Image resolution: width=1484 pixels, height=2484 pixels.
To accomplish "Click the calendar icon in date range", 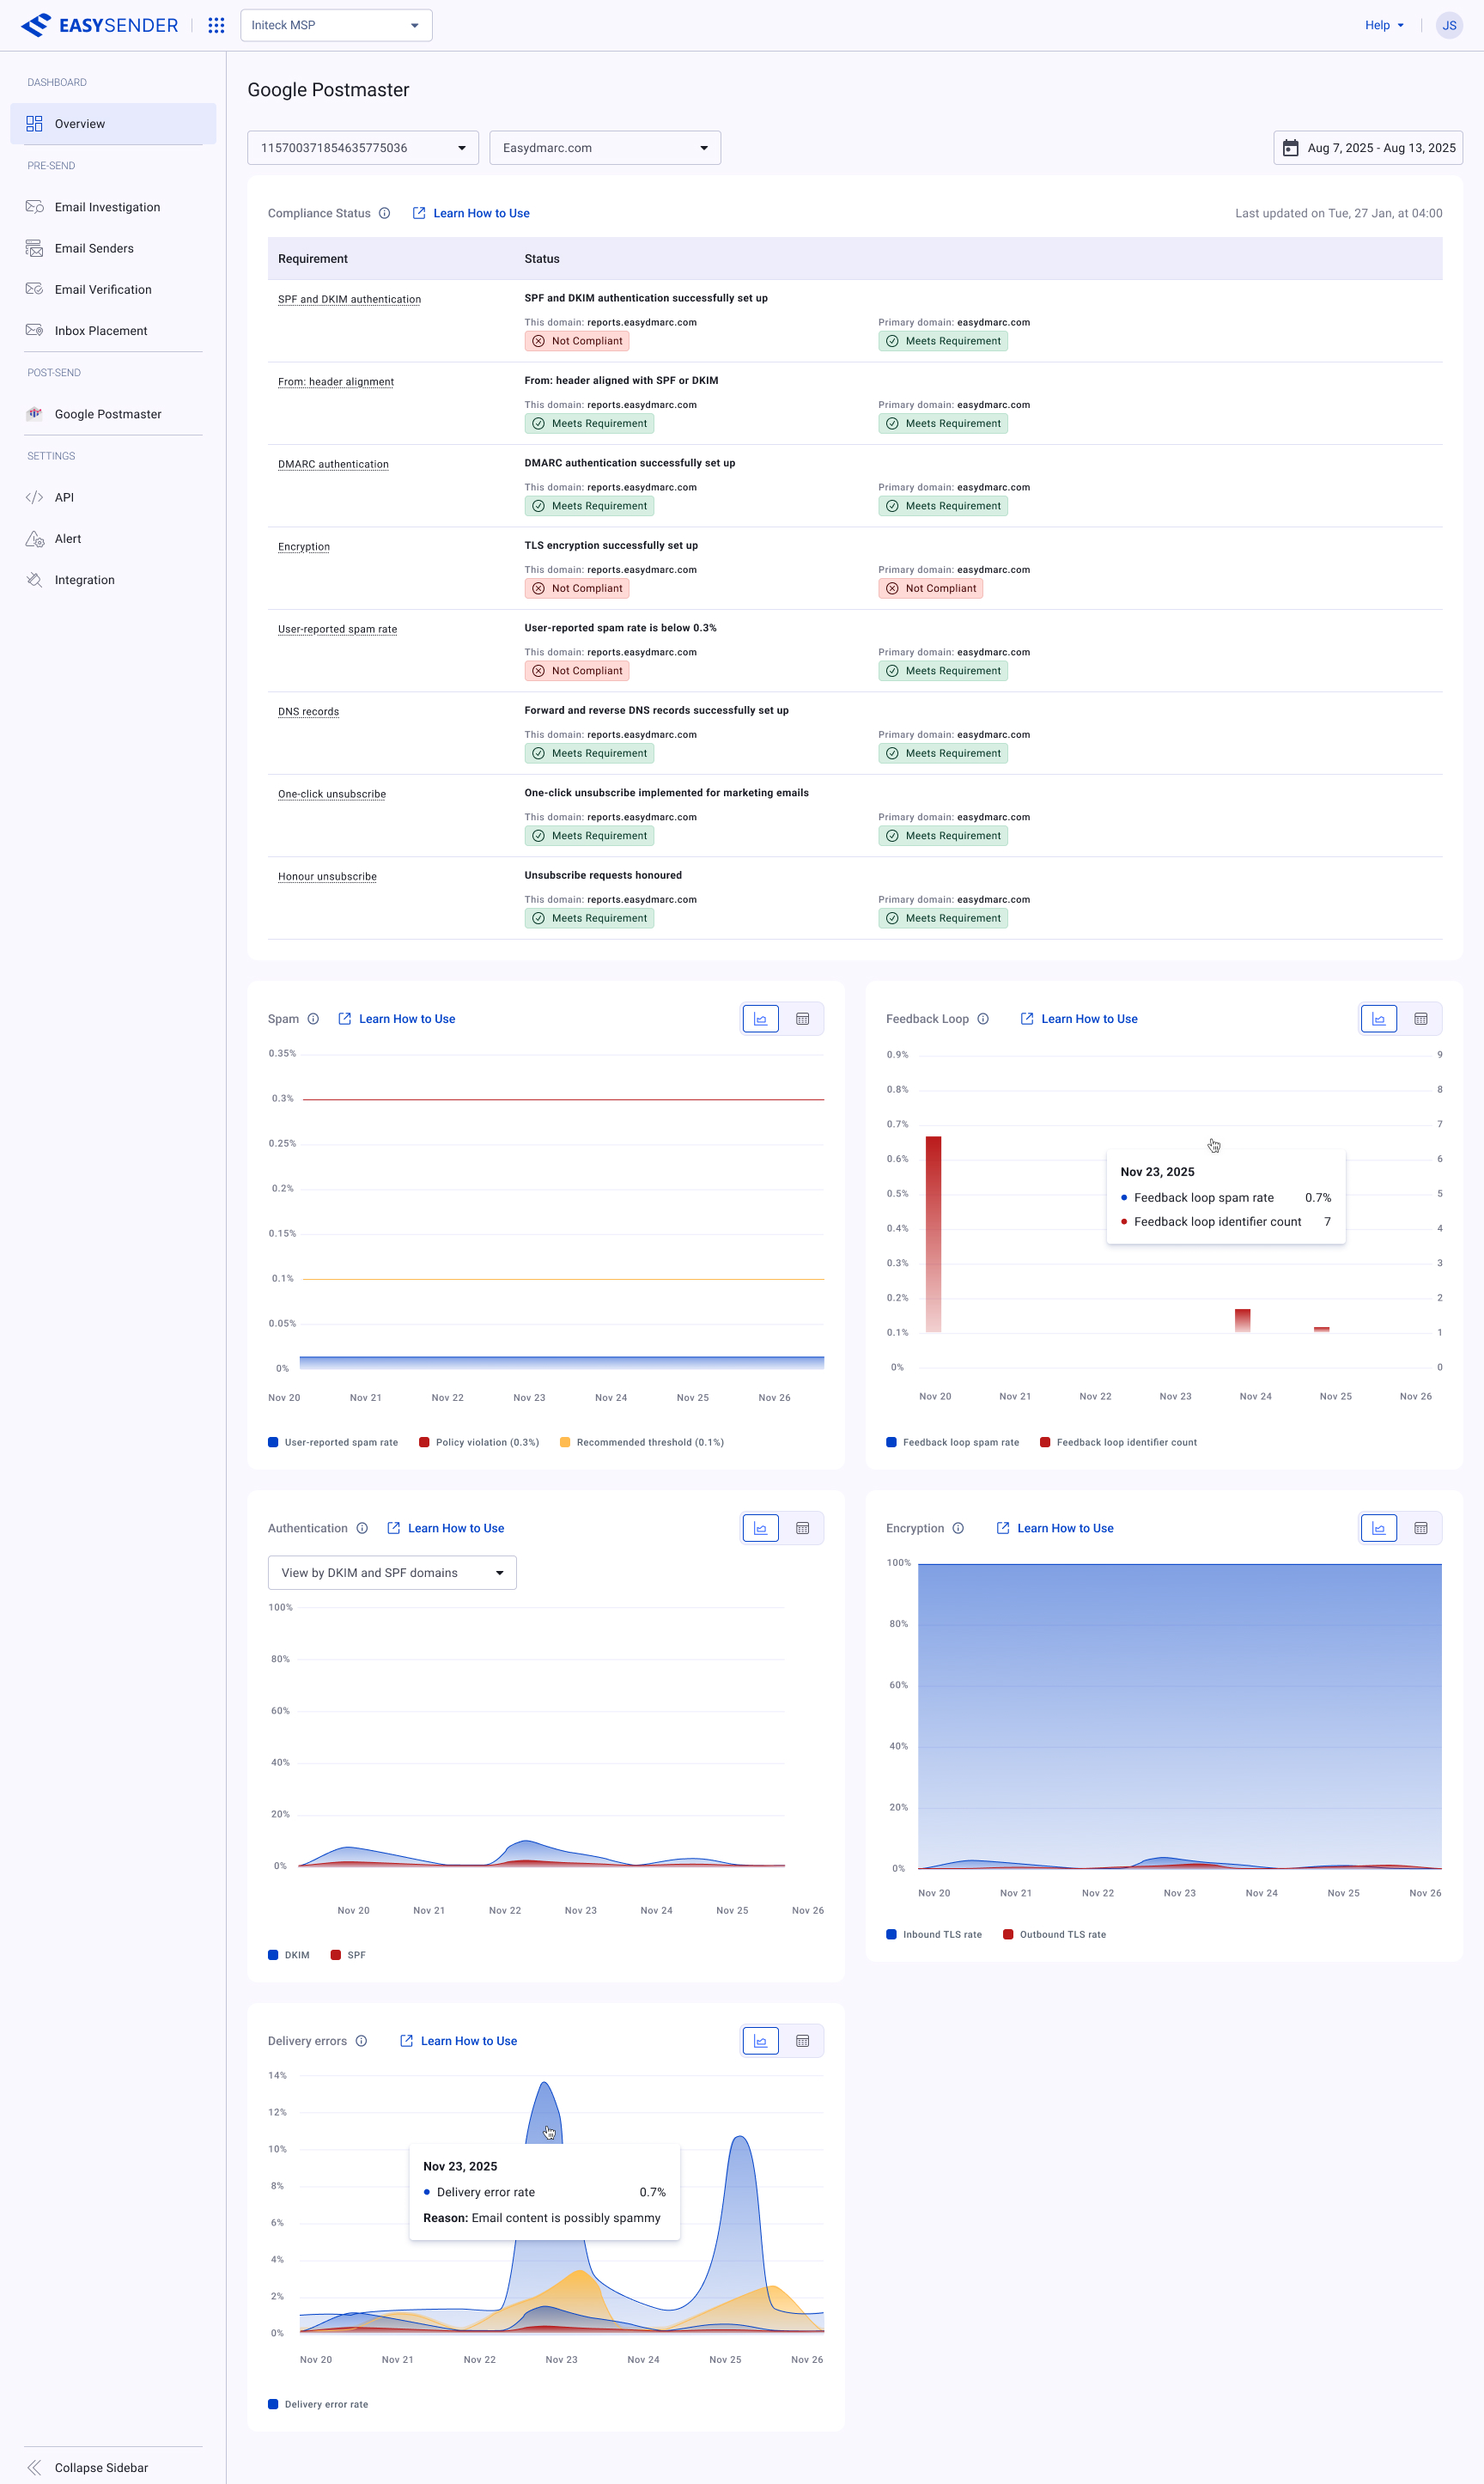I will pos(1291,148).
